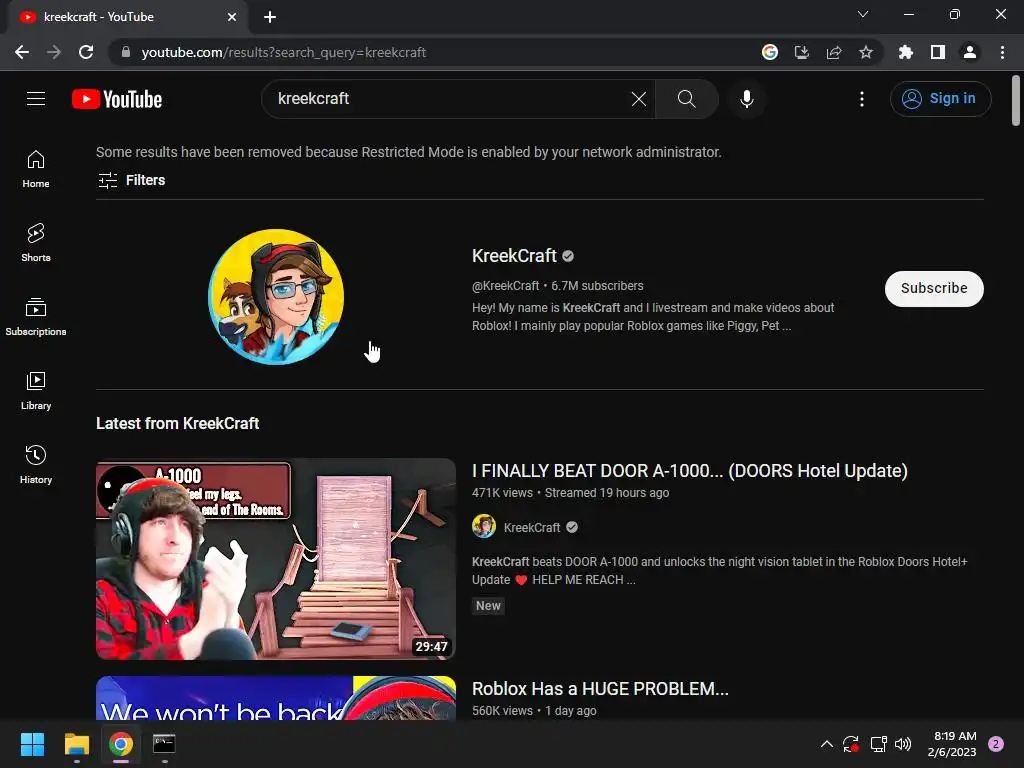Share this page icon

tap(834, 52)
